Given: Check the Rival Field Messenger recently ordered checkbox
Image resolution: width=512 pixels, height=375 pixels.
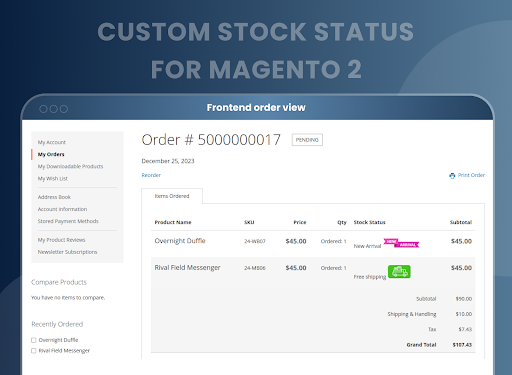Looking at the screenshot, I should 33,351.
